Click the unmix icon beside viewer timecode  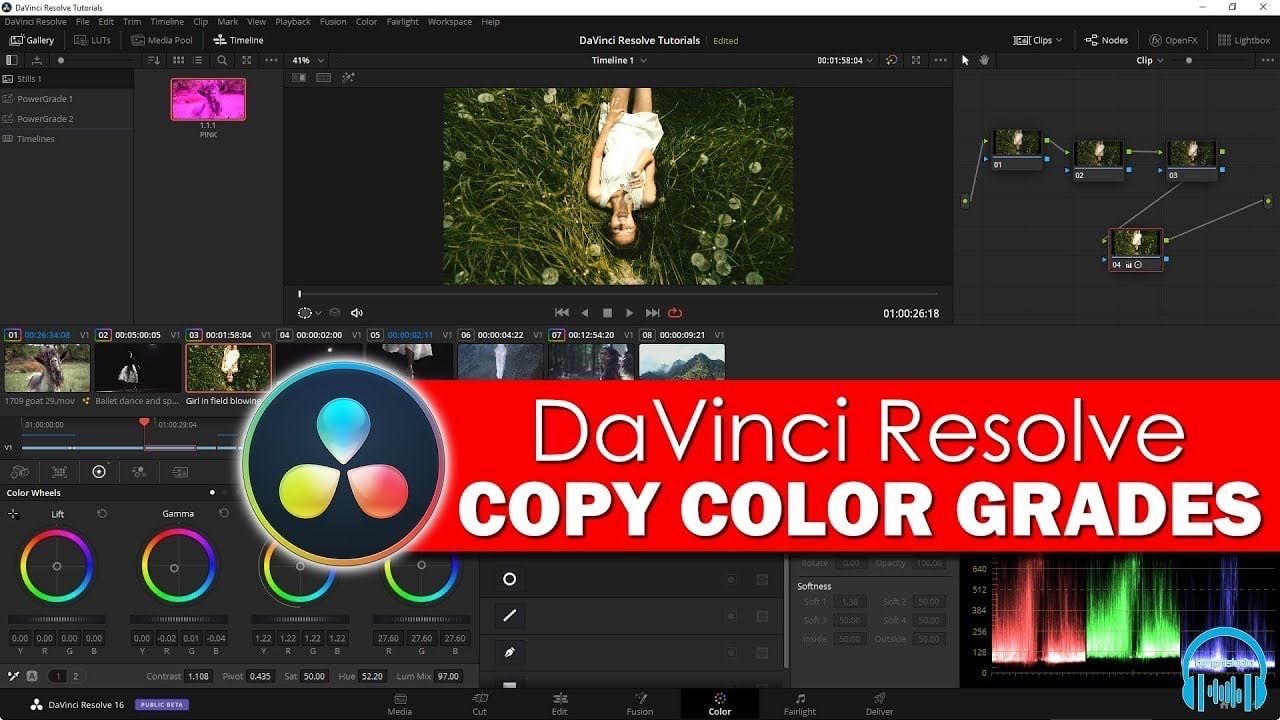(892, 60)
